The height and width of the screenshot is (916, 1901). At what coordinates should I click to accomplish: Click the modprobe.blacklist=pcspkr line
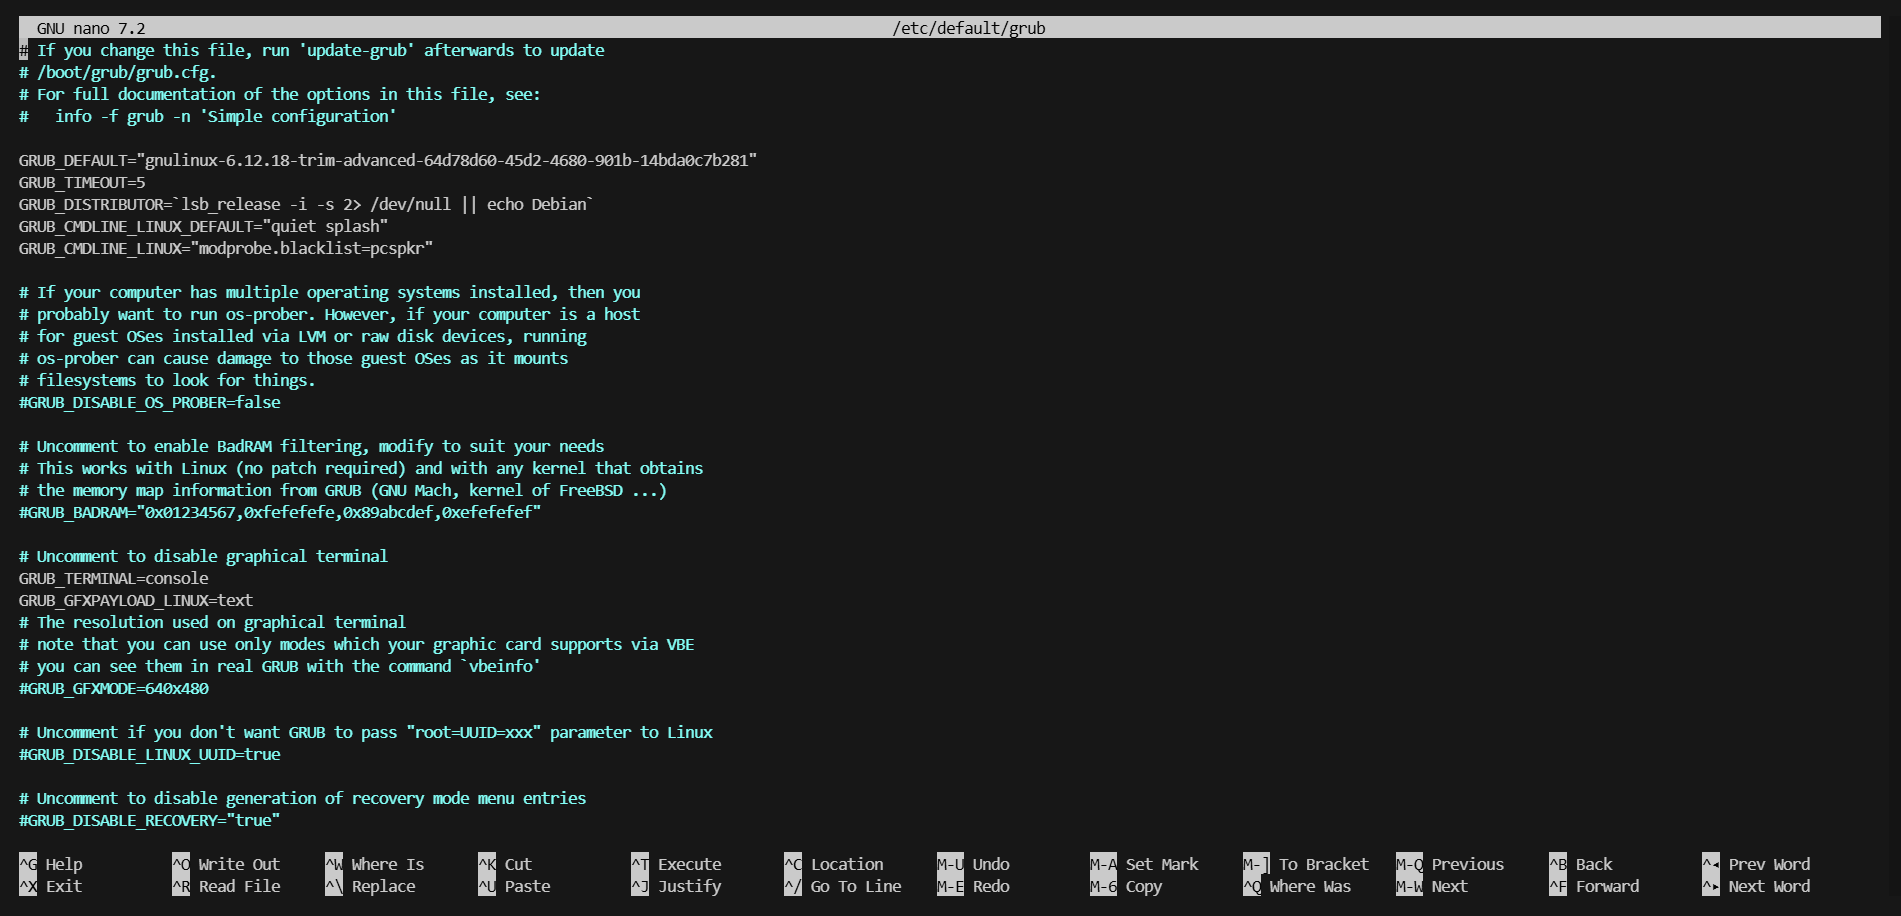pyautogui.click(x=226, y=248)
